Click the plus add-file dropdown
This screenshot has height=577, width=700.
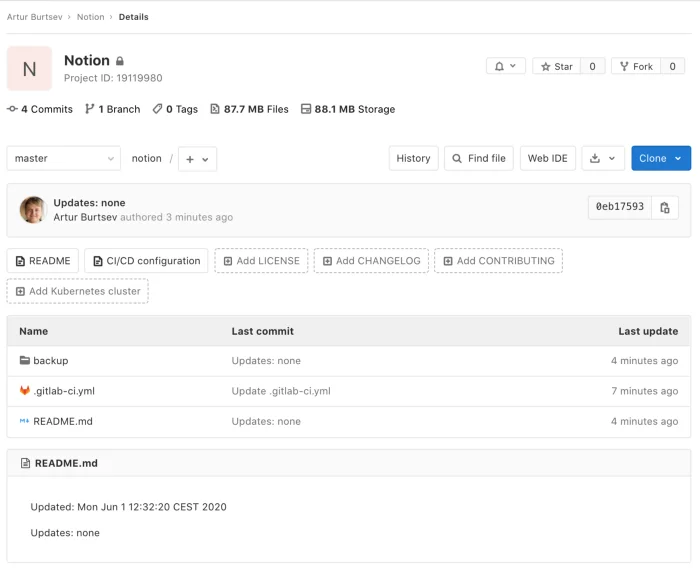197,159
